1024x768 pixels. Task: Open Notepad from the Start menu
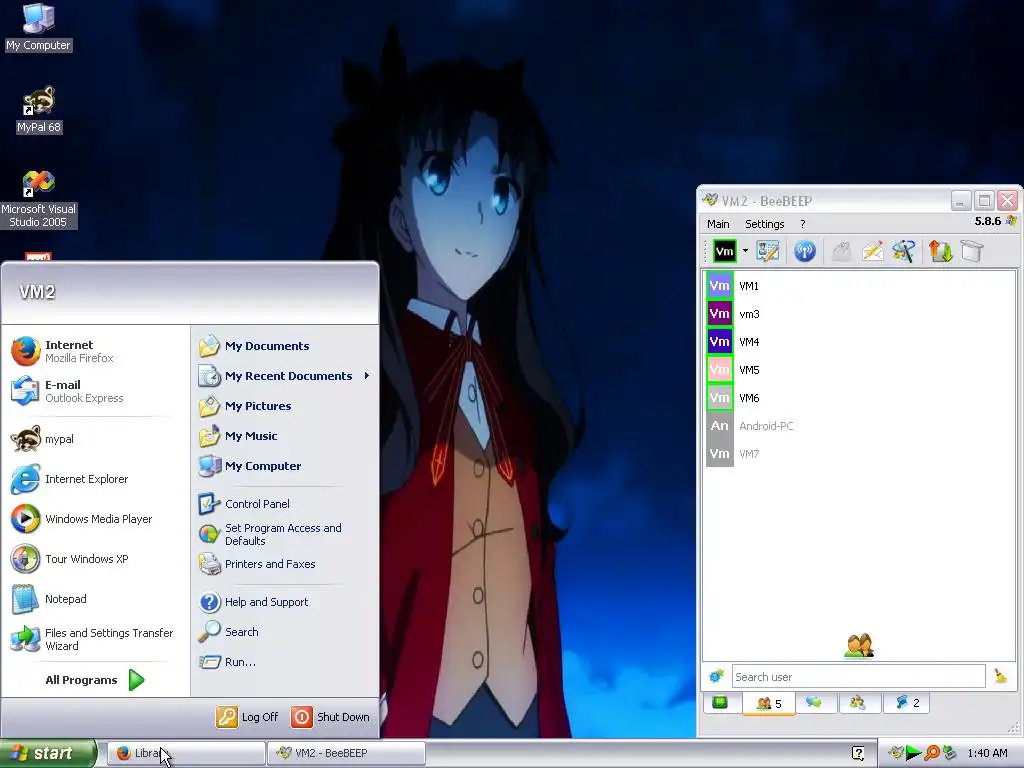(95, 599)
